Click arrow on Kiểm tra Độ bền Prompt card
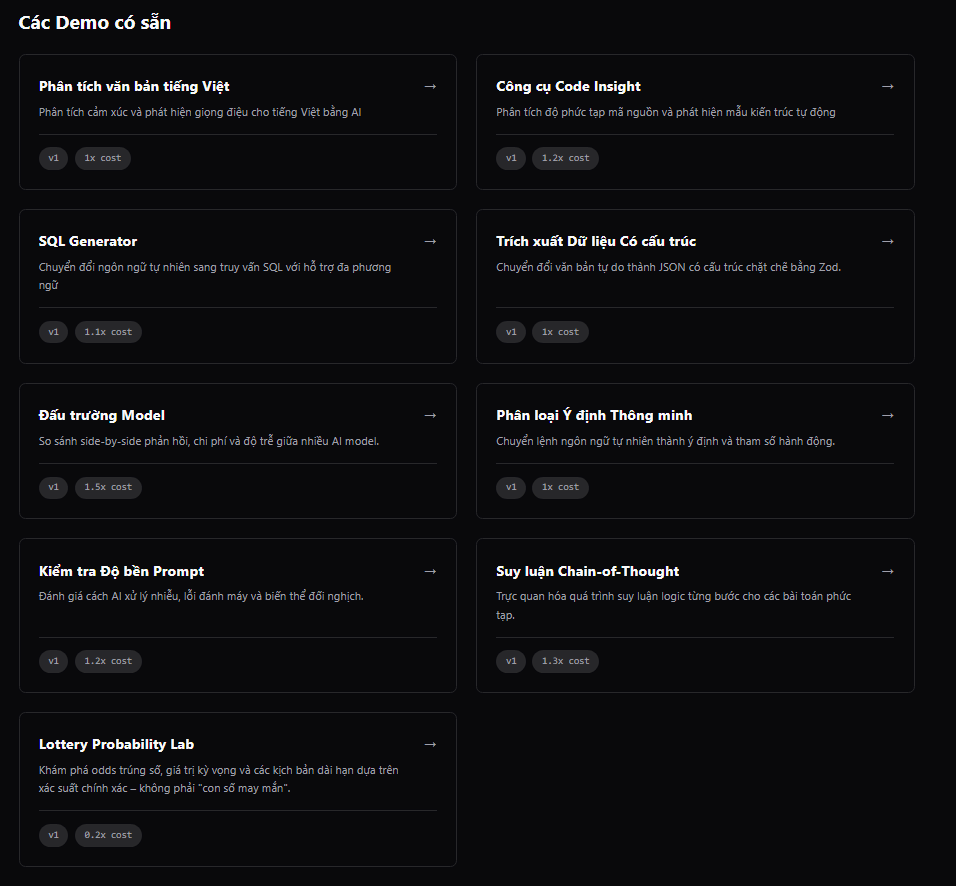The width and height of the screenshot is (956, 886). pyautogui.click(x=430, y=571)
